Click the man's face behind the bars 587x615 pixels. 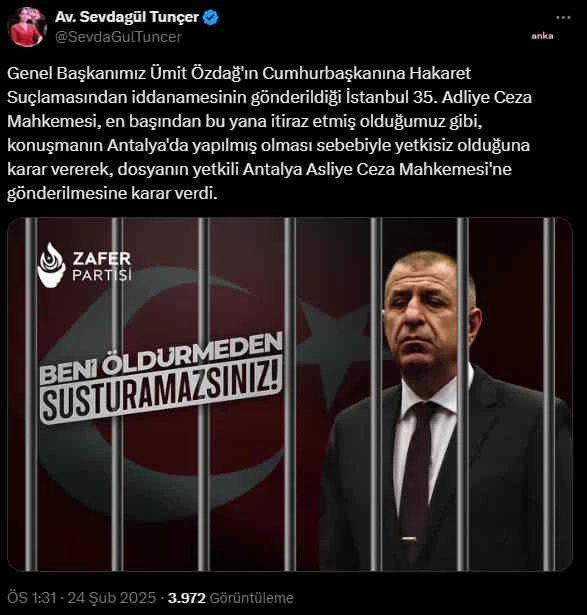[x=425, y=312]
